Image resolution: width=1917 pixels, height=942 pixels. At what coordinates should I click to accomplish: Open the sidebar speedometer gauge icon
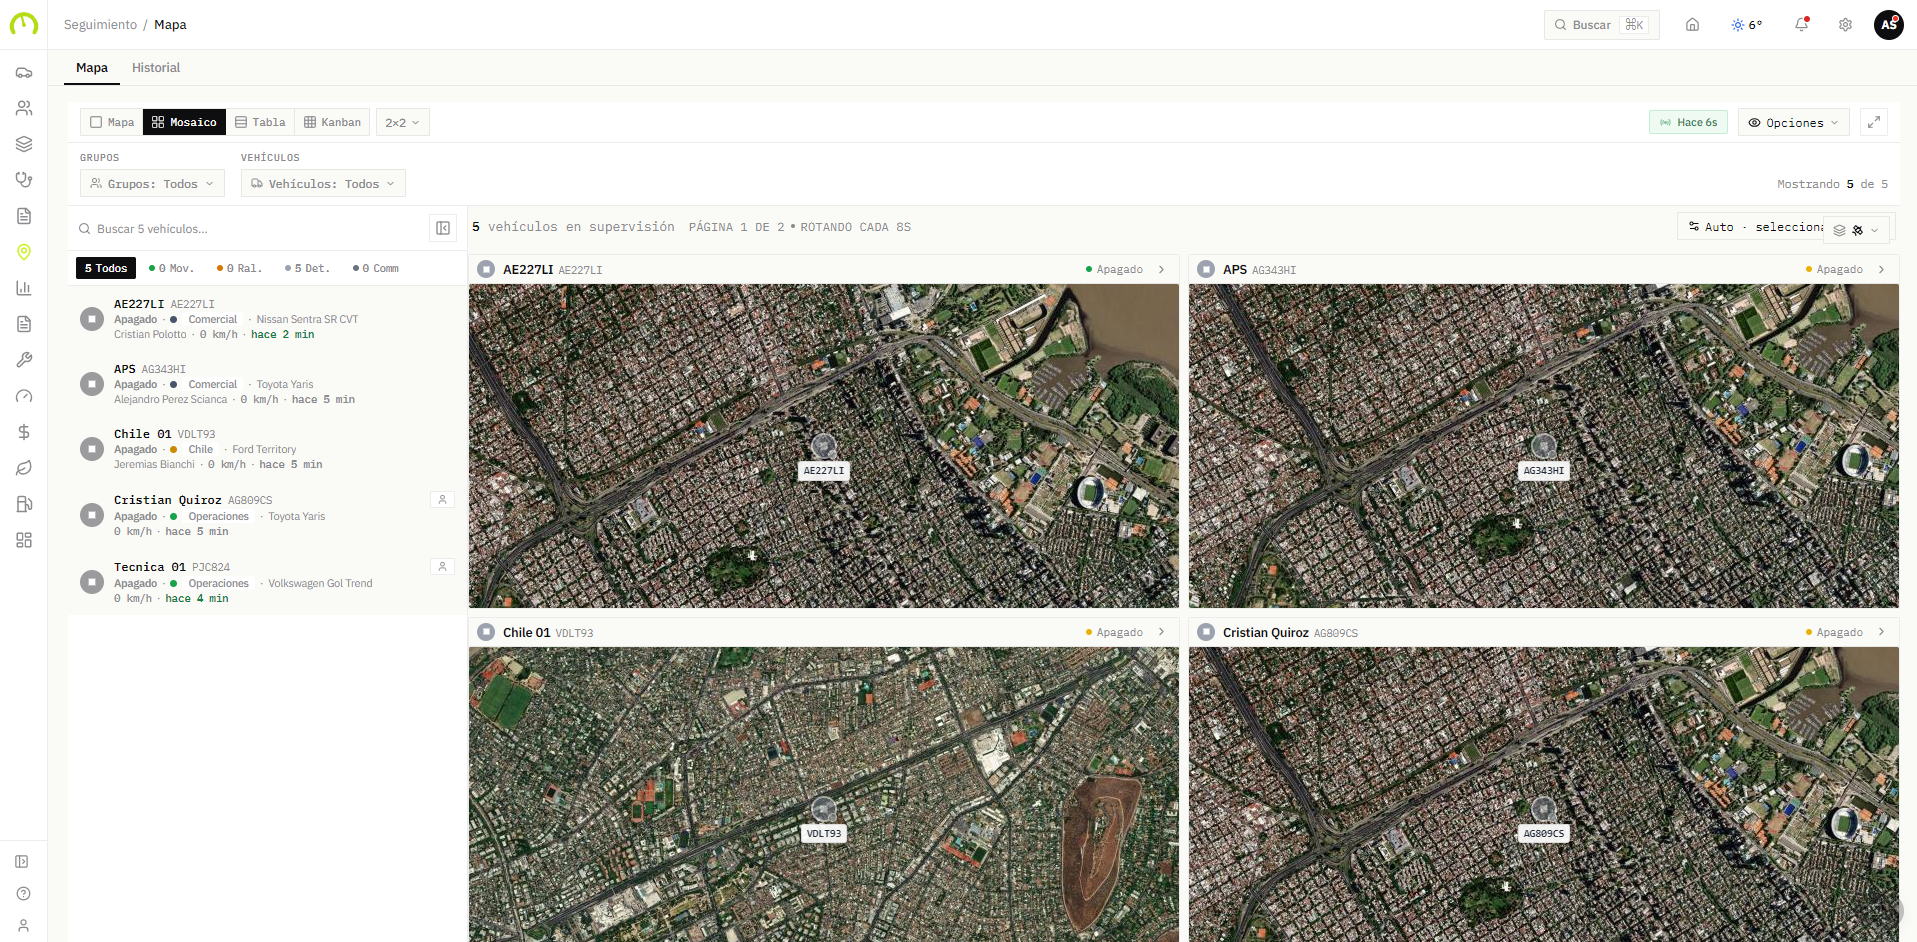coord(24,396)
